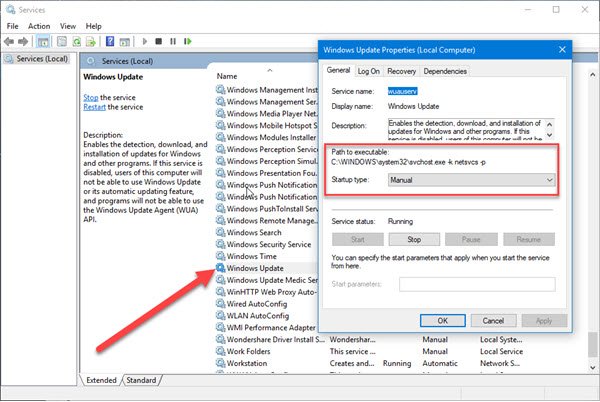Click the gear icon beside Windows PushToInstall
600x402 pixels.
click(x=220, y=208)
